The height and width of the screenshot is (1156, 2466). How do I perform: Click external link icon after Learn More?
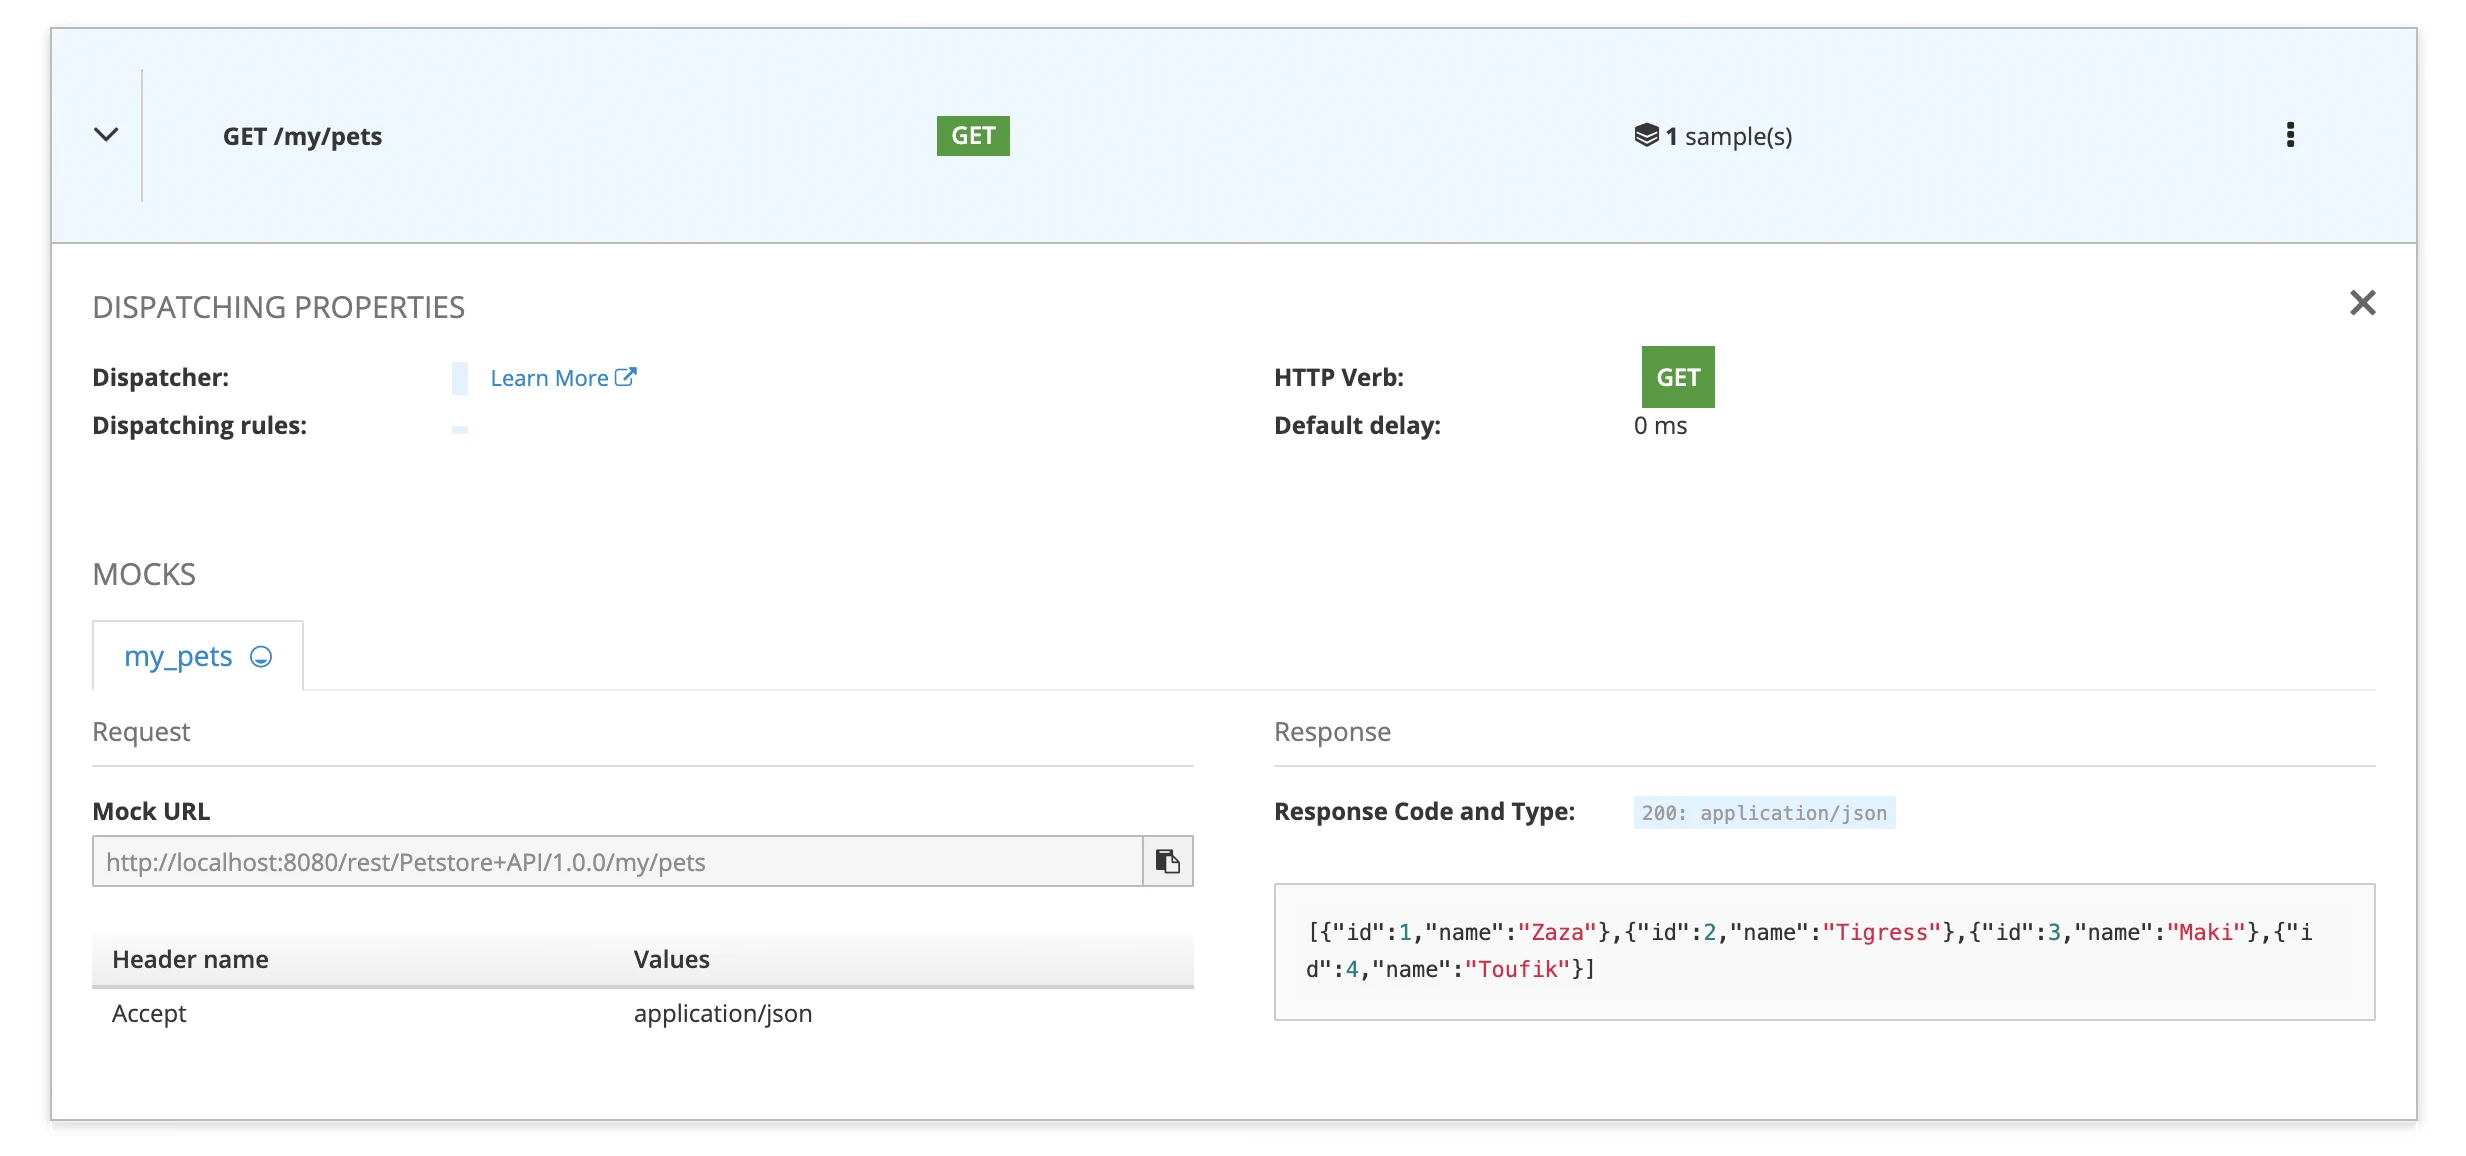pos(626,377)
